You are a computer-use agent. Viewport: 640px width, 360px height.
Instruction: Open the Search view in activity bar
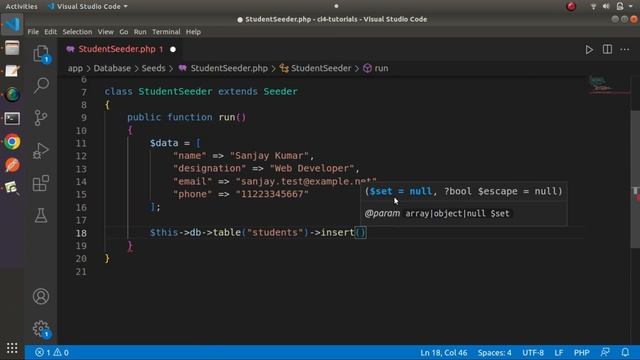(41, 85)
